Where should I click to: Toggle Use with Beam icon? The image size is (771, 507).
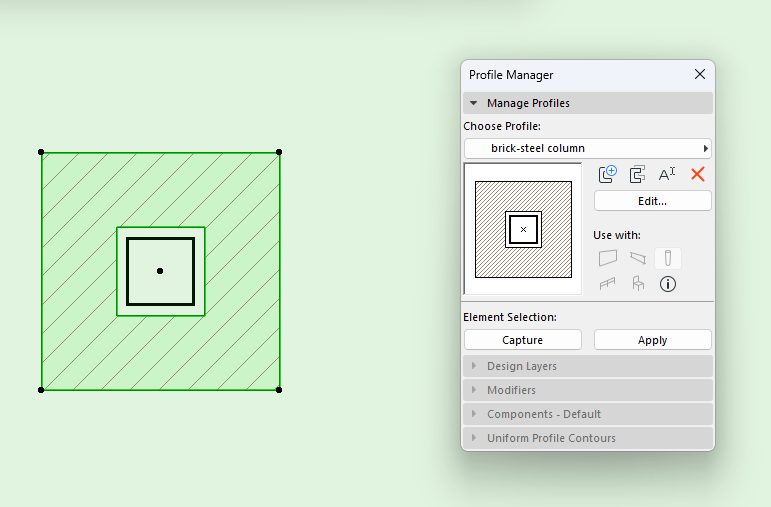638,258
